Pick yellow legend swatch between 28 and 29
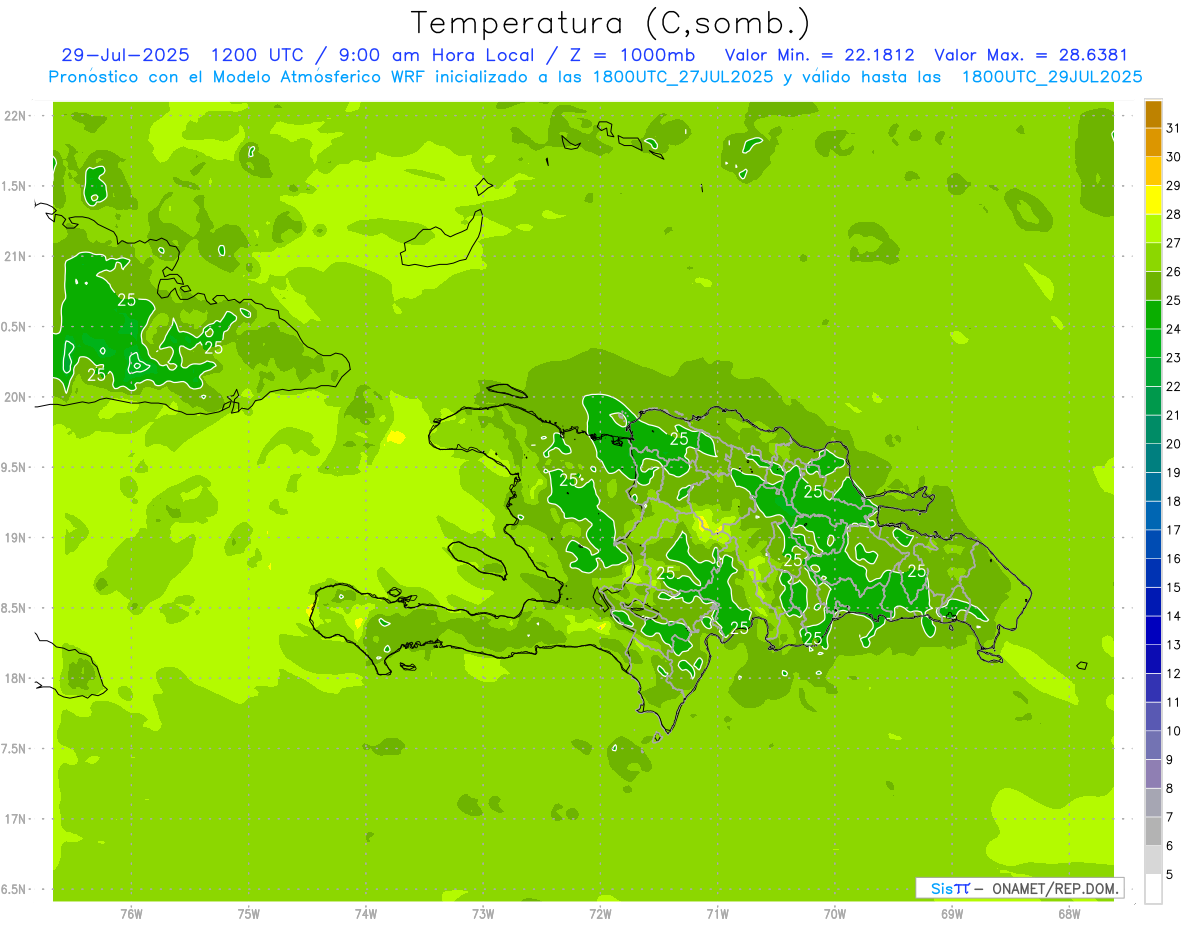The height and width of the screenshot is (927, 1200). point(1153,200)
